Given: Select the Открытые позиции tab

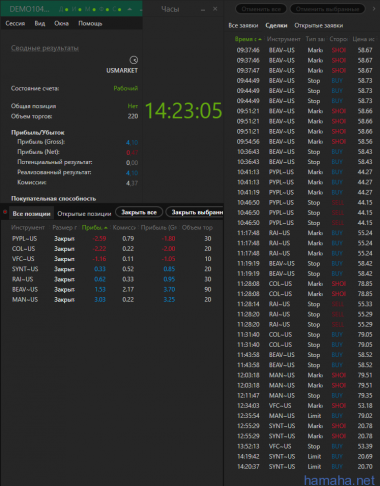Looking at the screenshot, I should click(84, 214).
